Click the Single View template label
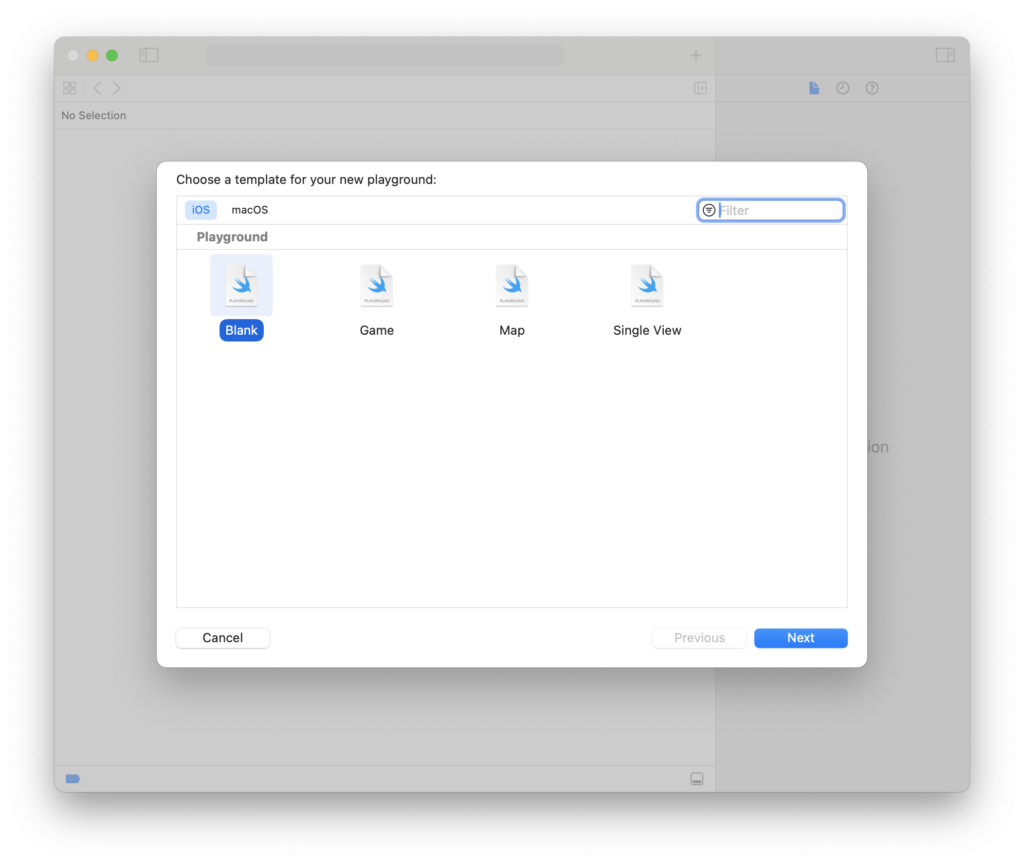1024x864 pixels. [647, 330]
